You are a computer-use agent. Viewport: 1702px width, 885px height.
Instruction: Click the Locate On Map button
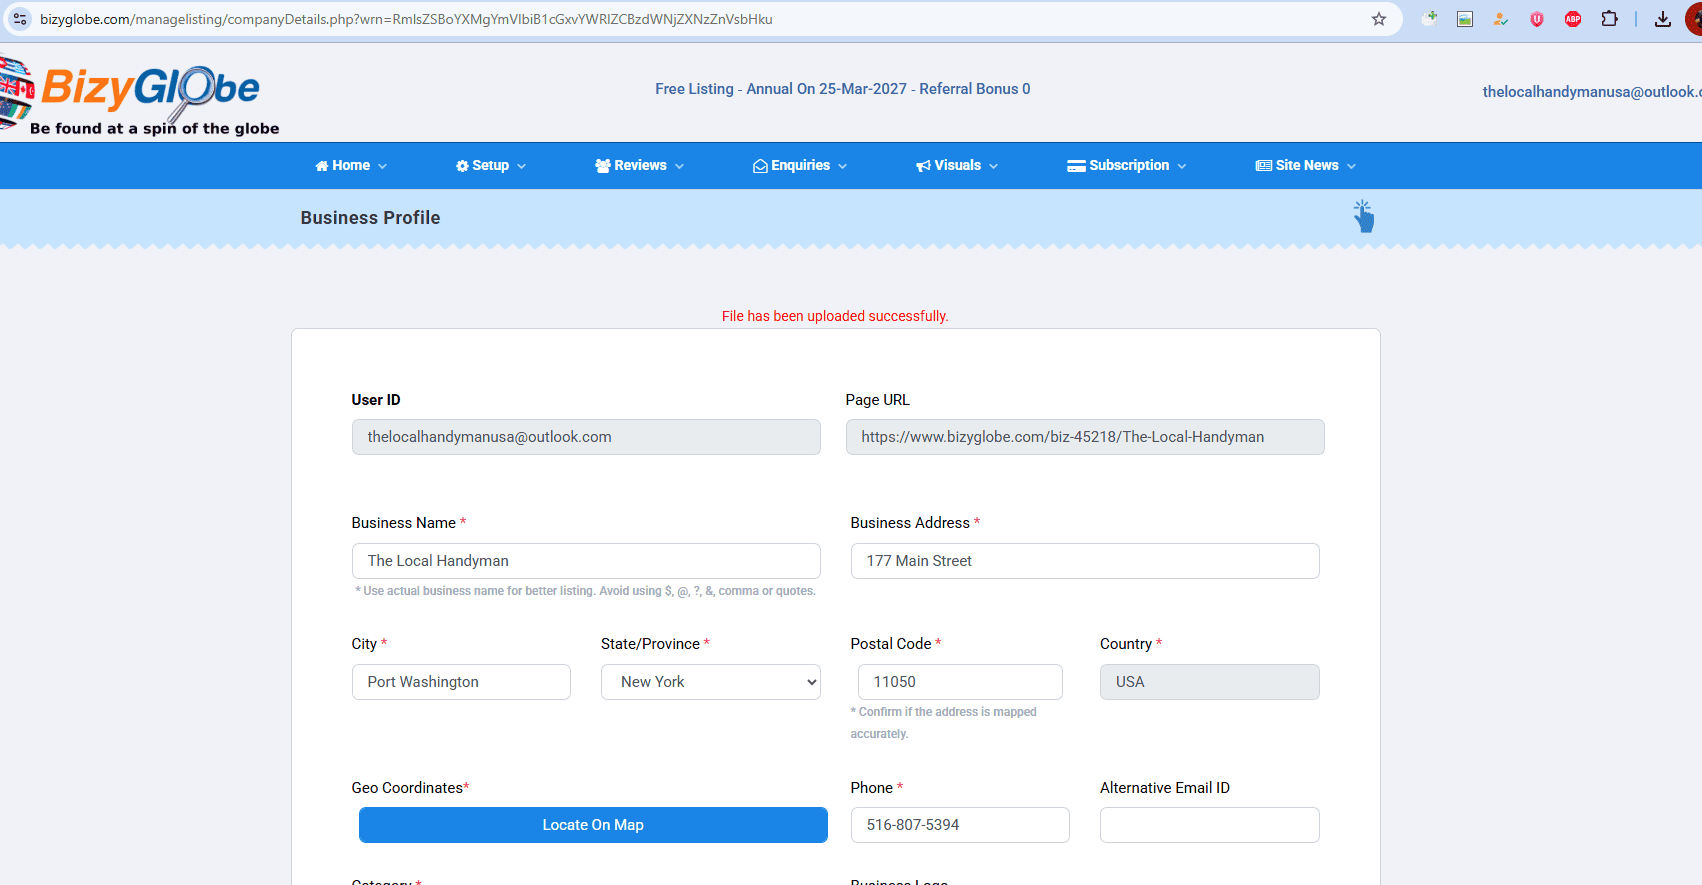coord(593,825)
